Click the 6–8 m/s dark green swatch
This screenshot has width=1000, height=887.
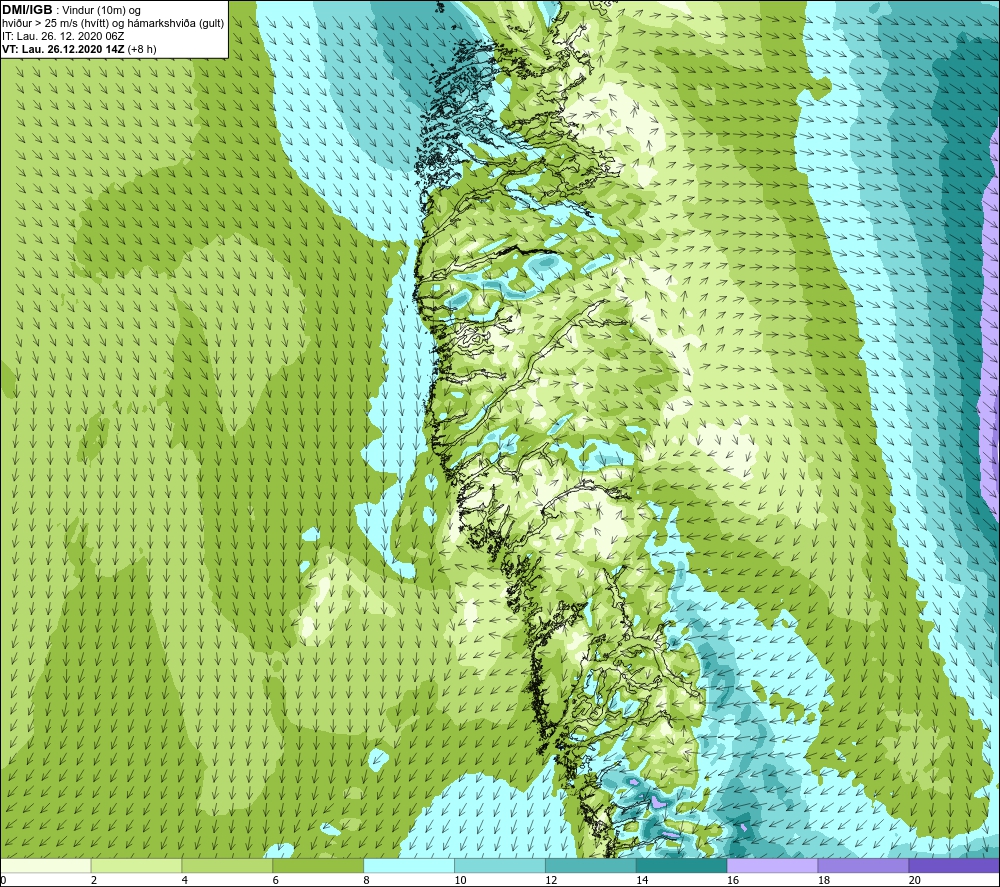(318, 866)
